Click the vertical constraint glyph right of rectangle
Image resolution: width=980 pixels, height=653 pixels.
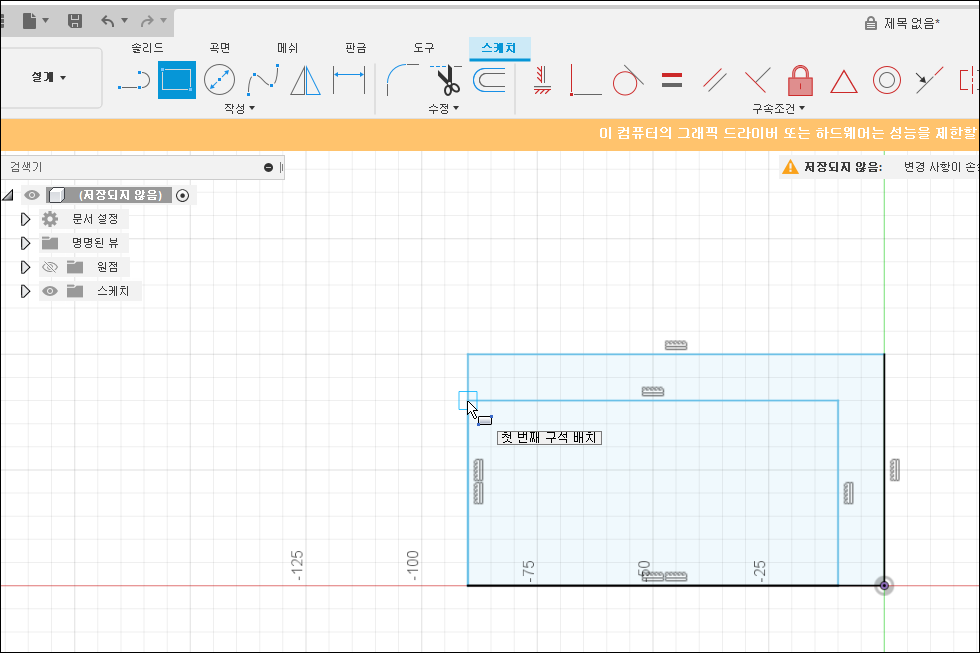click(x=895, y=470)
